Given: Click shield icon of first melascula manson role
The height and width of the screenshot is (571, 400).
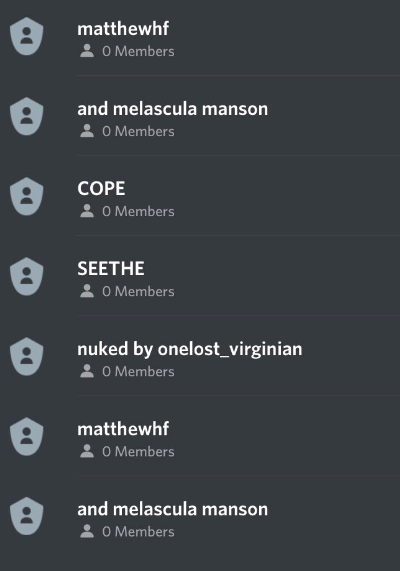Looking at the screenshot, I should (x=27, y=116).
